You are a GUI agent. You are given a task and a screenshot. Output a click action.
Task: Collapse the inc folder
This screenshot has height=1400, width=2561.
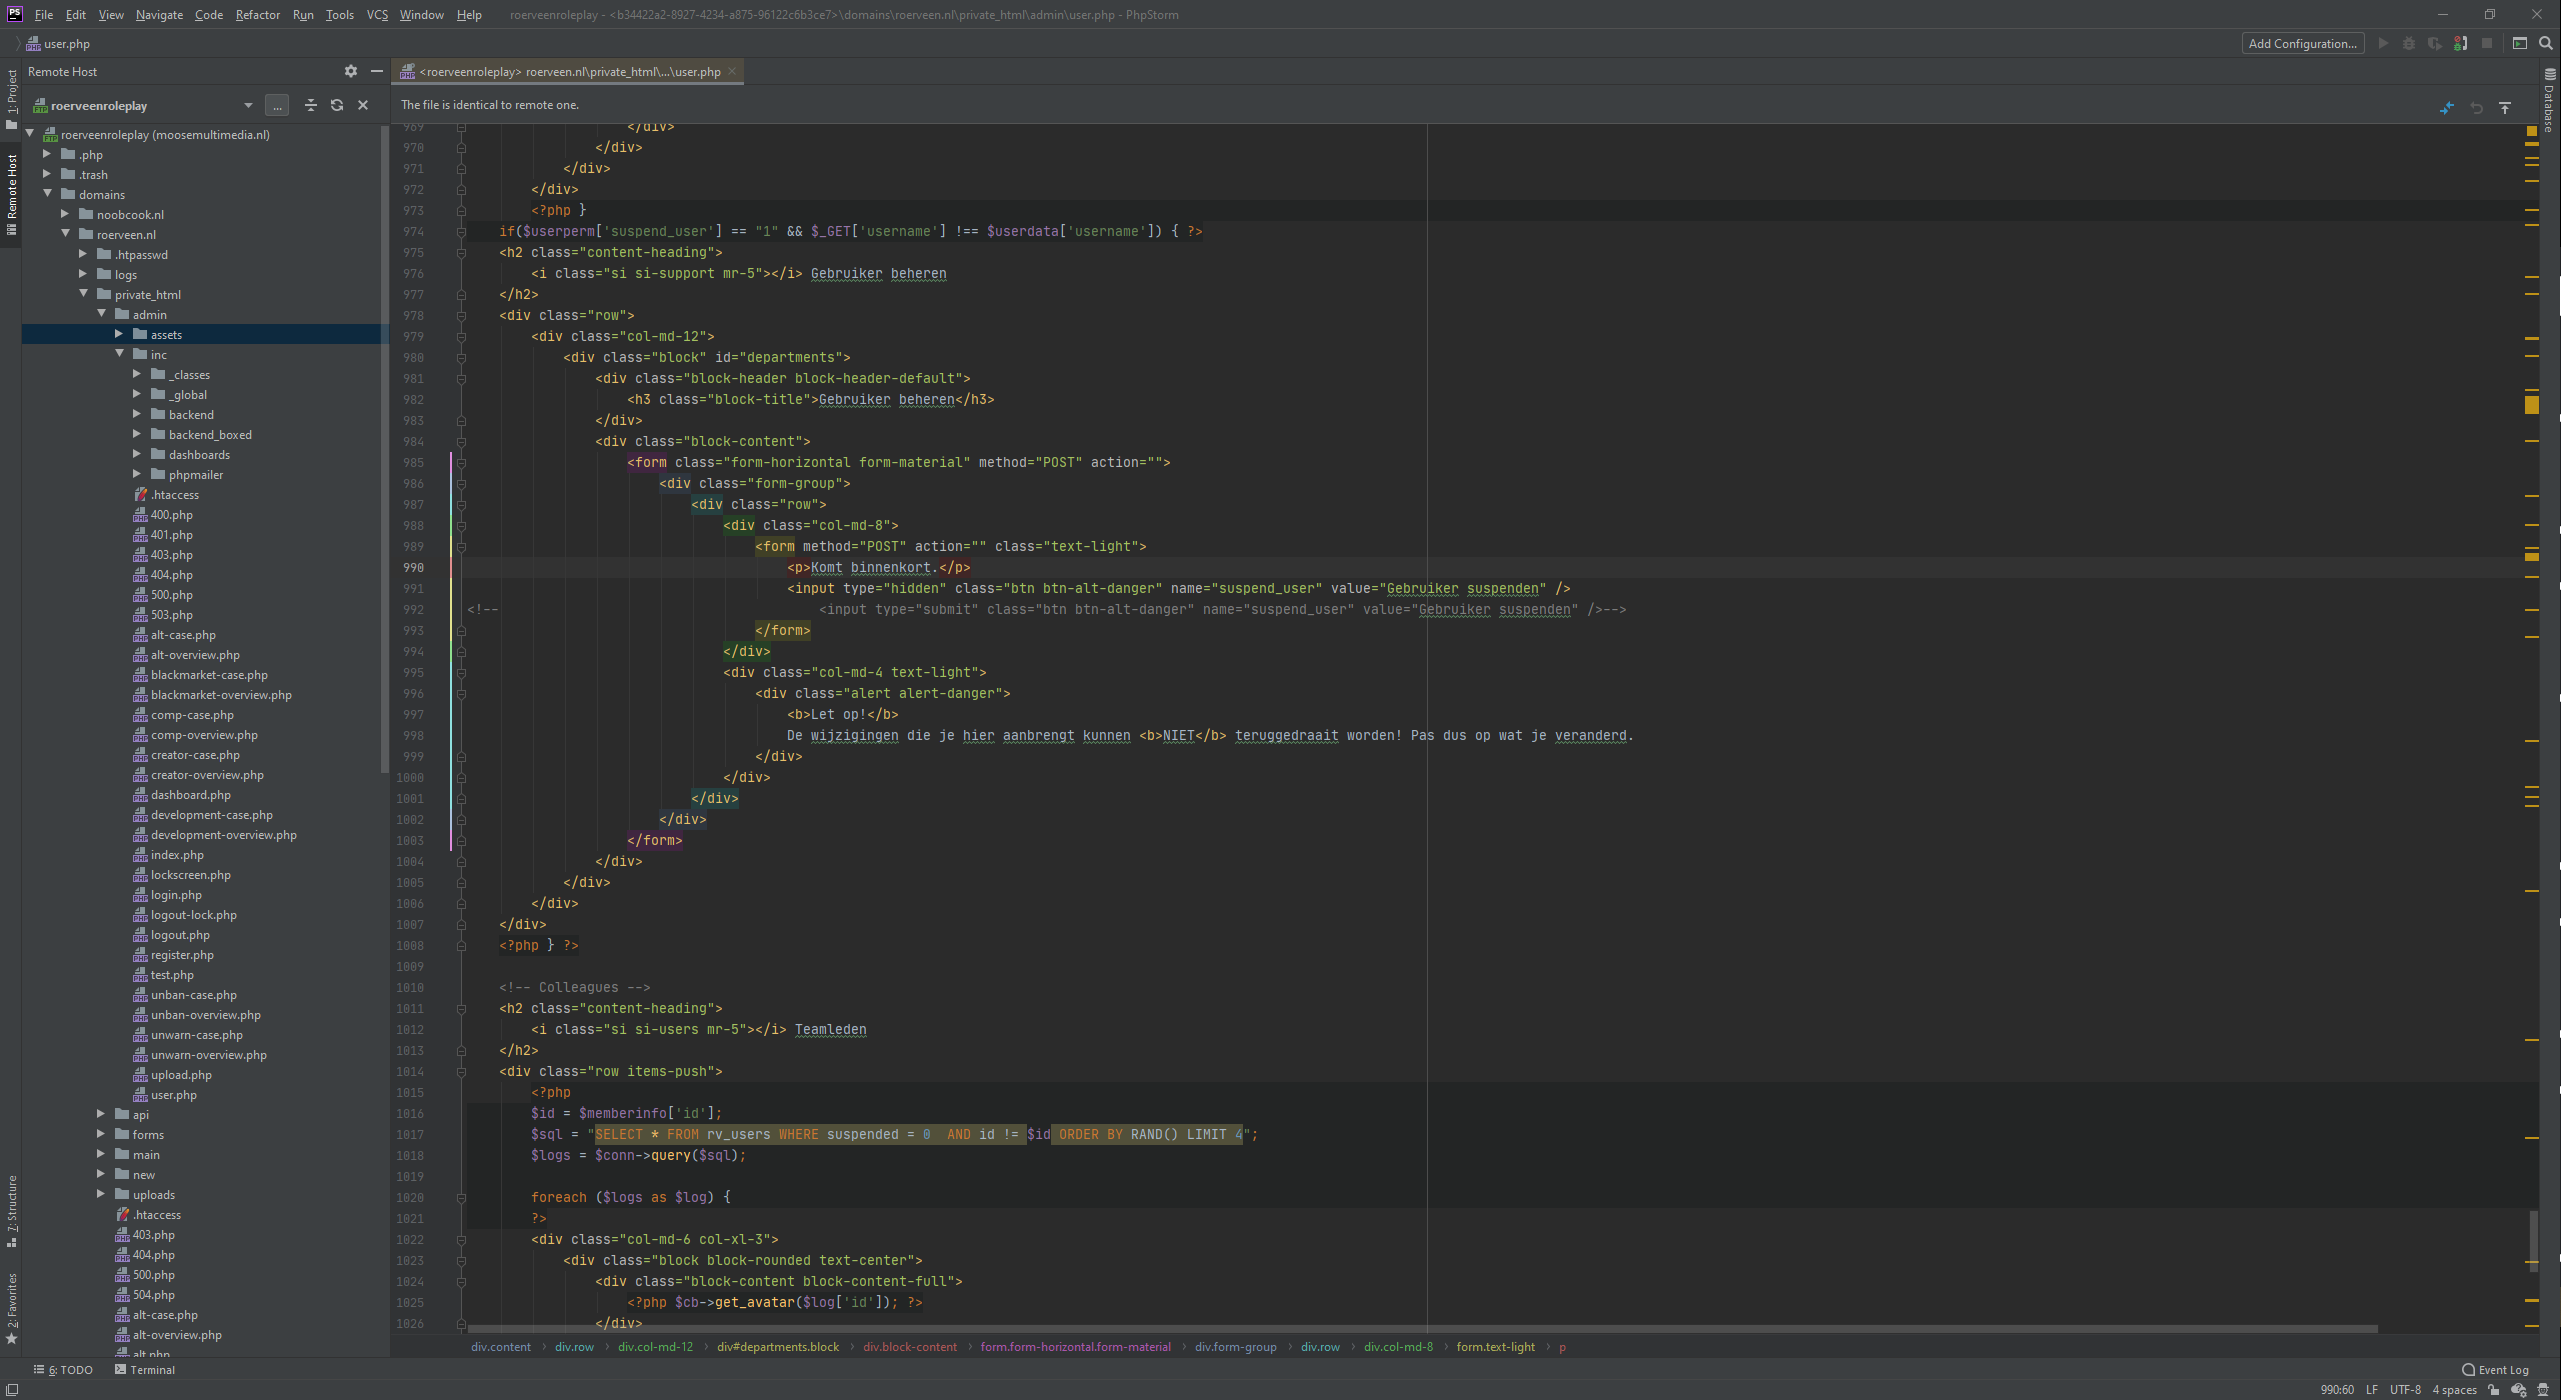(119, 354)
